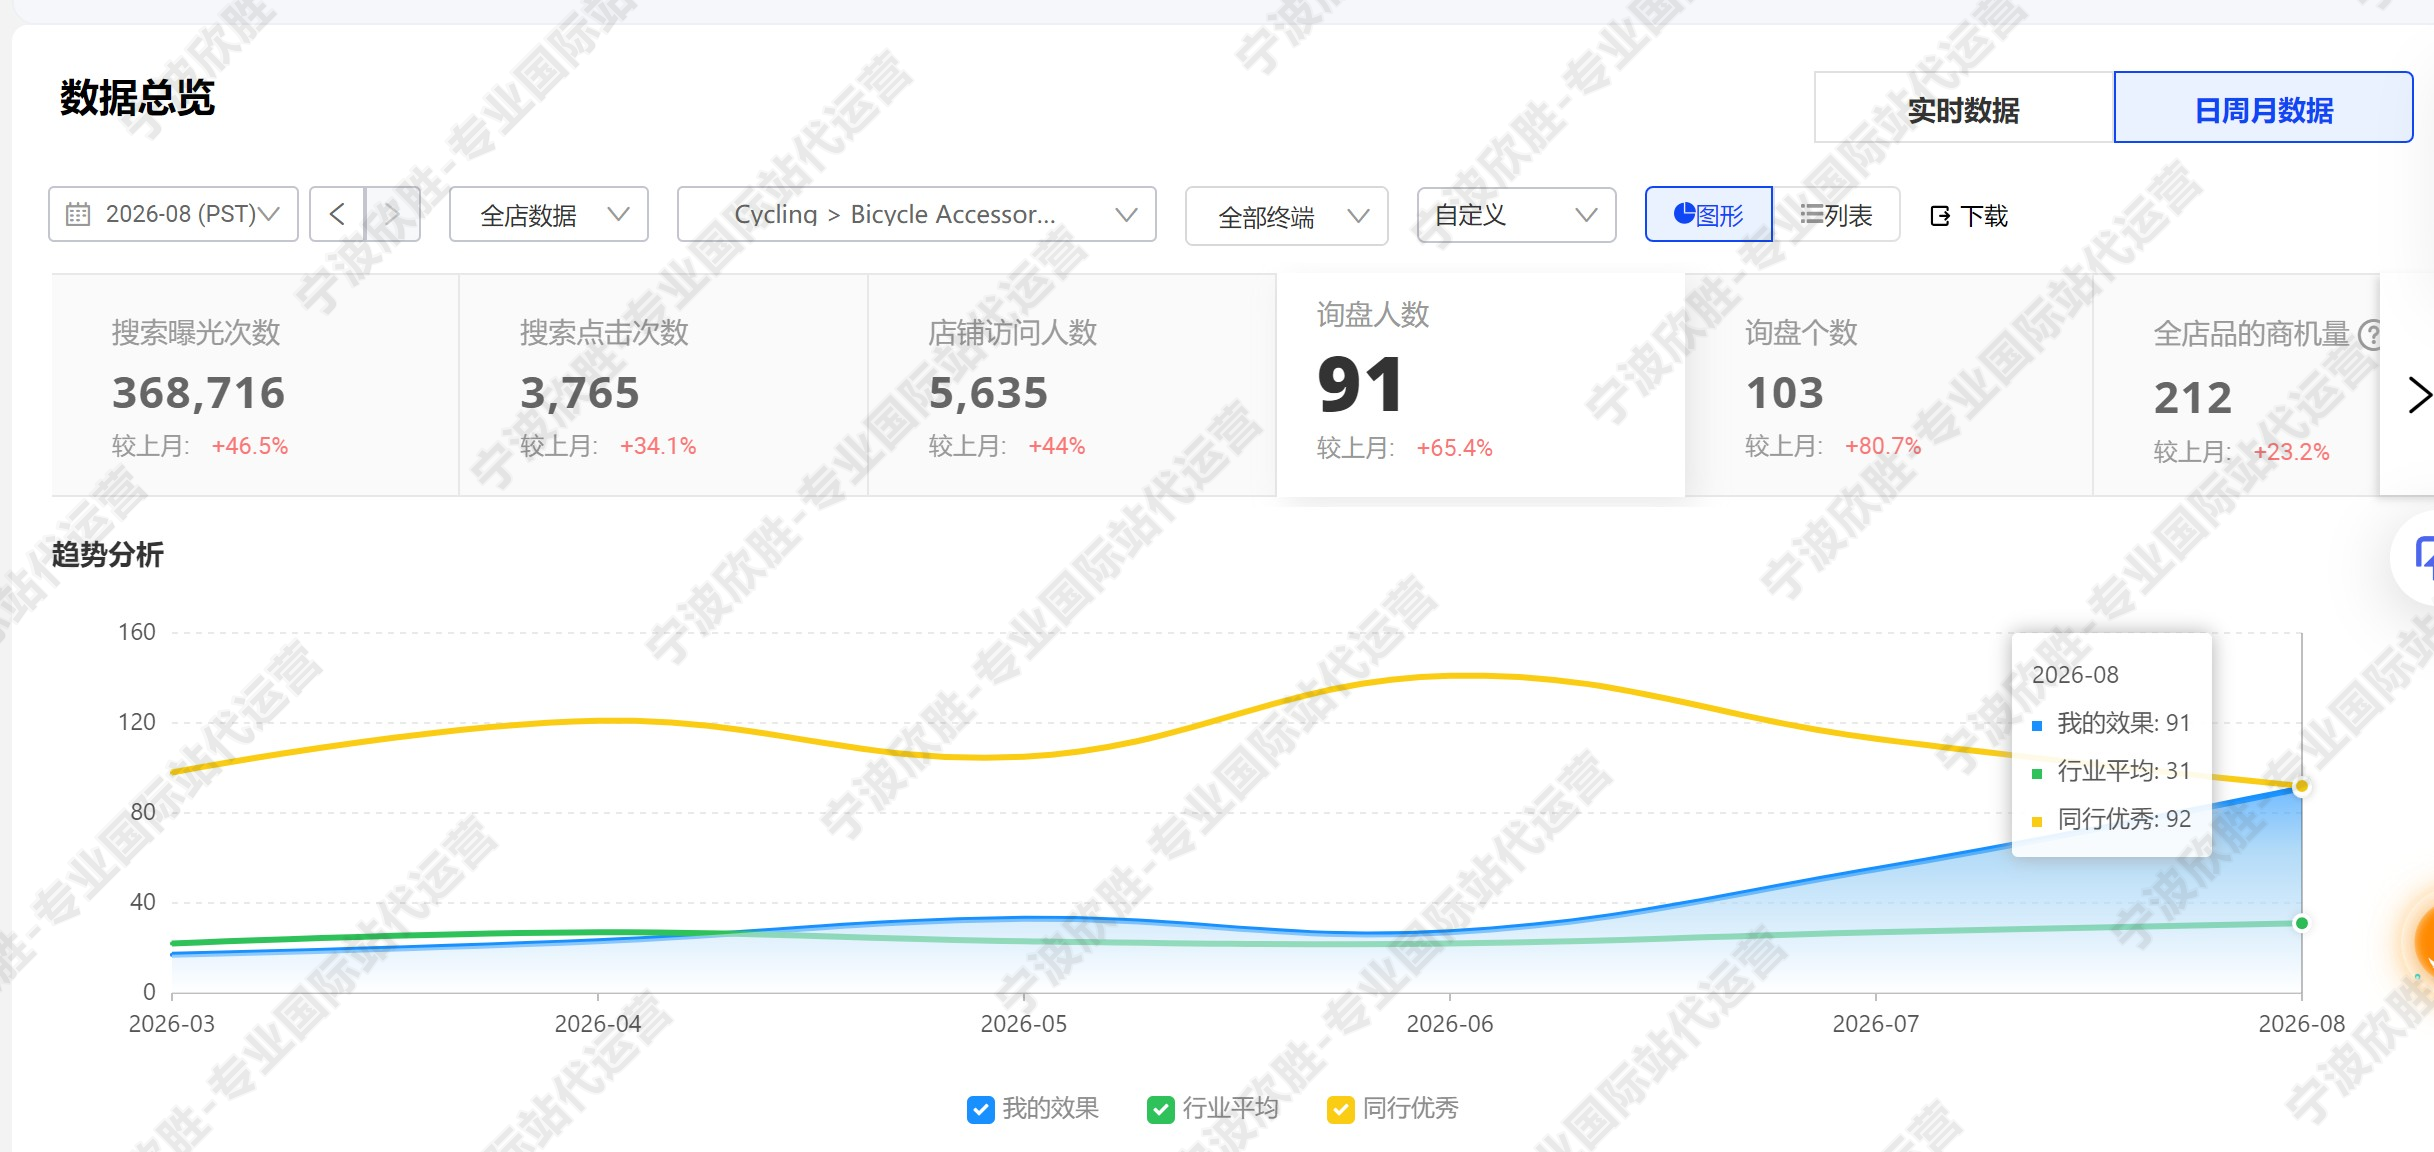Click the +46.5% change under 搜索曝光次数
This screenshot has width=2434, height=1152.
250,446
